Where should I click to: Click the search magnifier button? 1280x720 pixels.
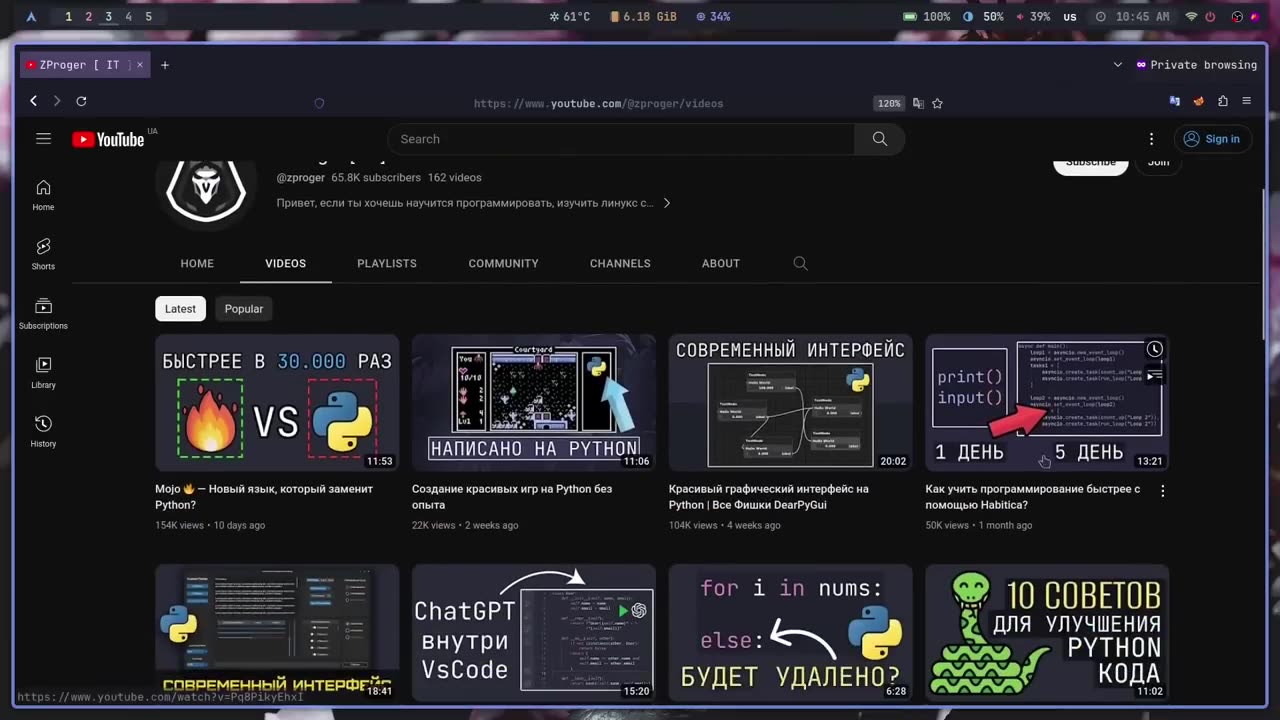(x=880, y=139)
